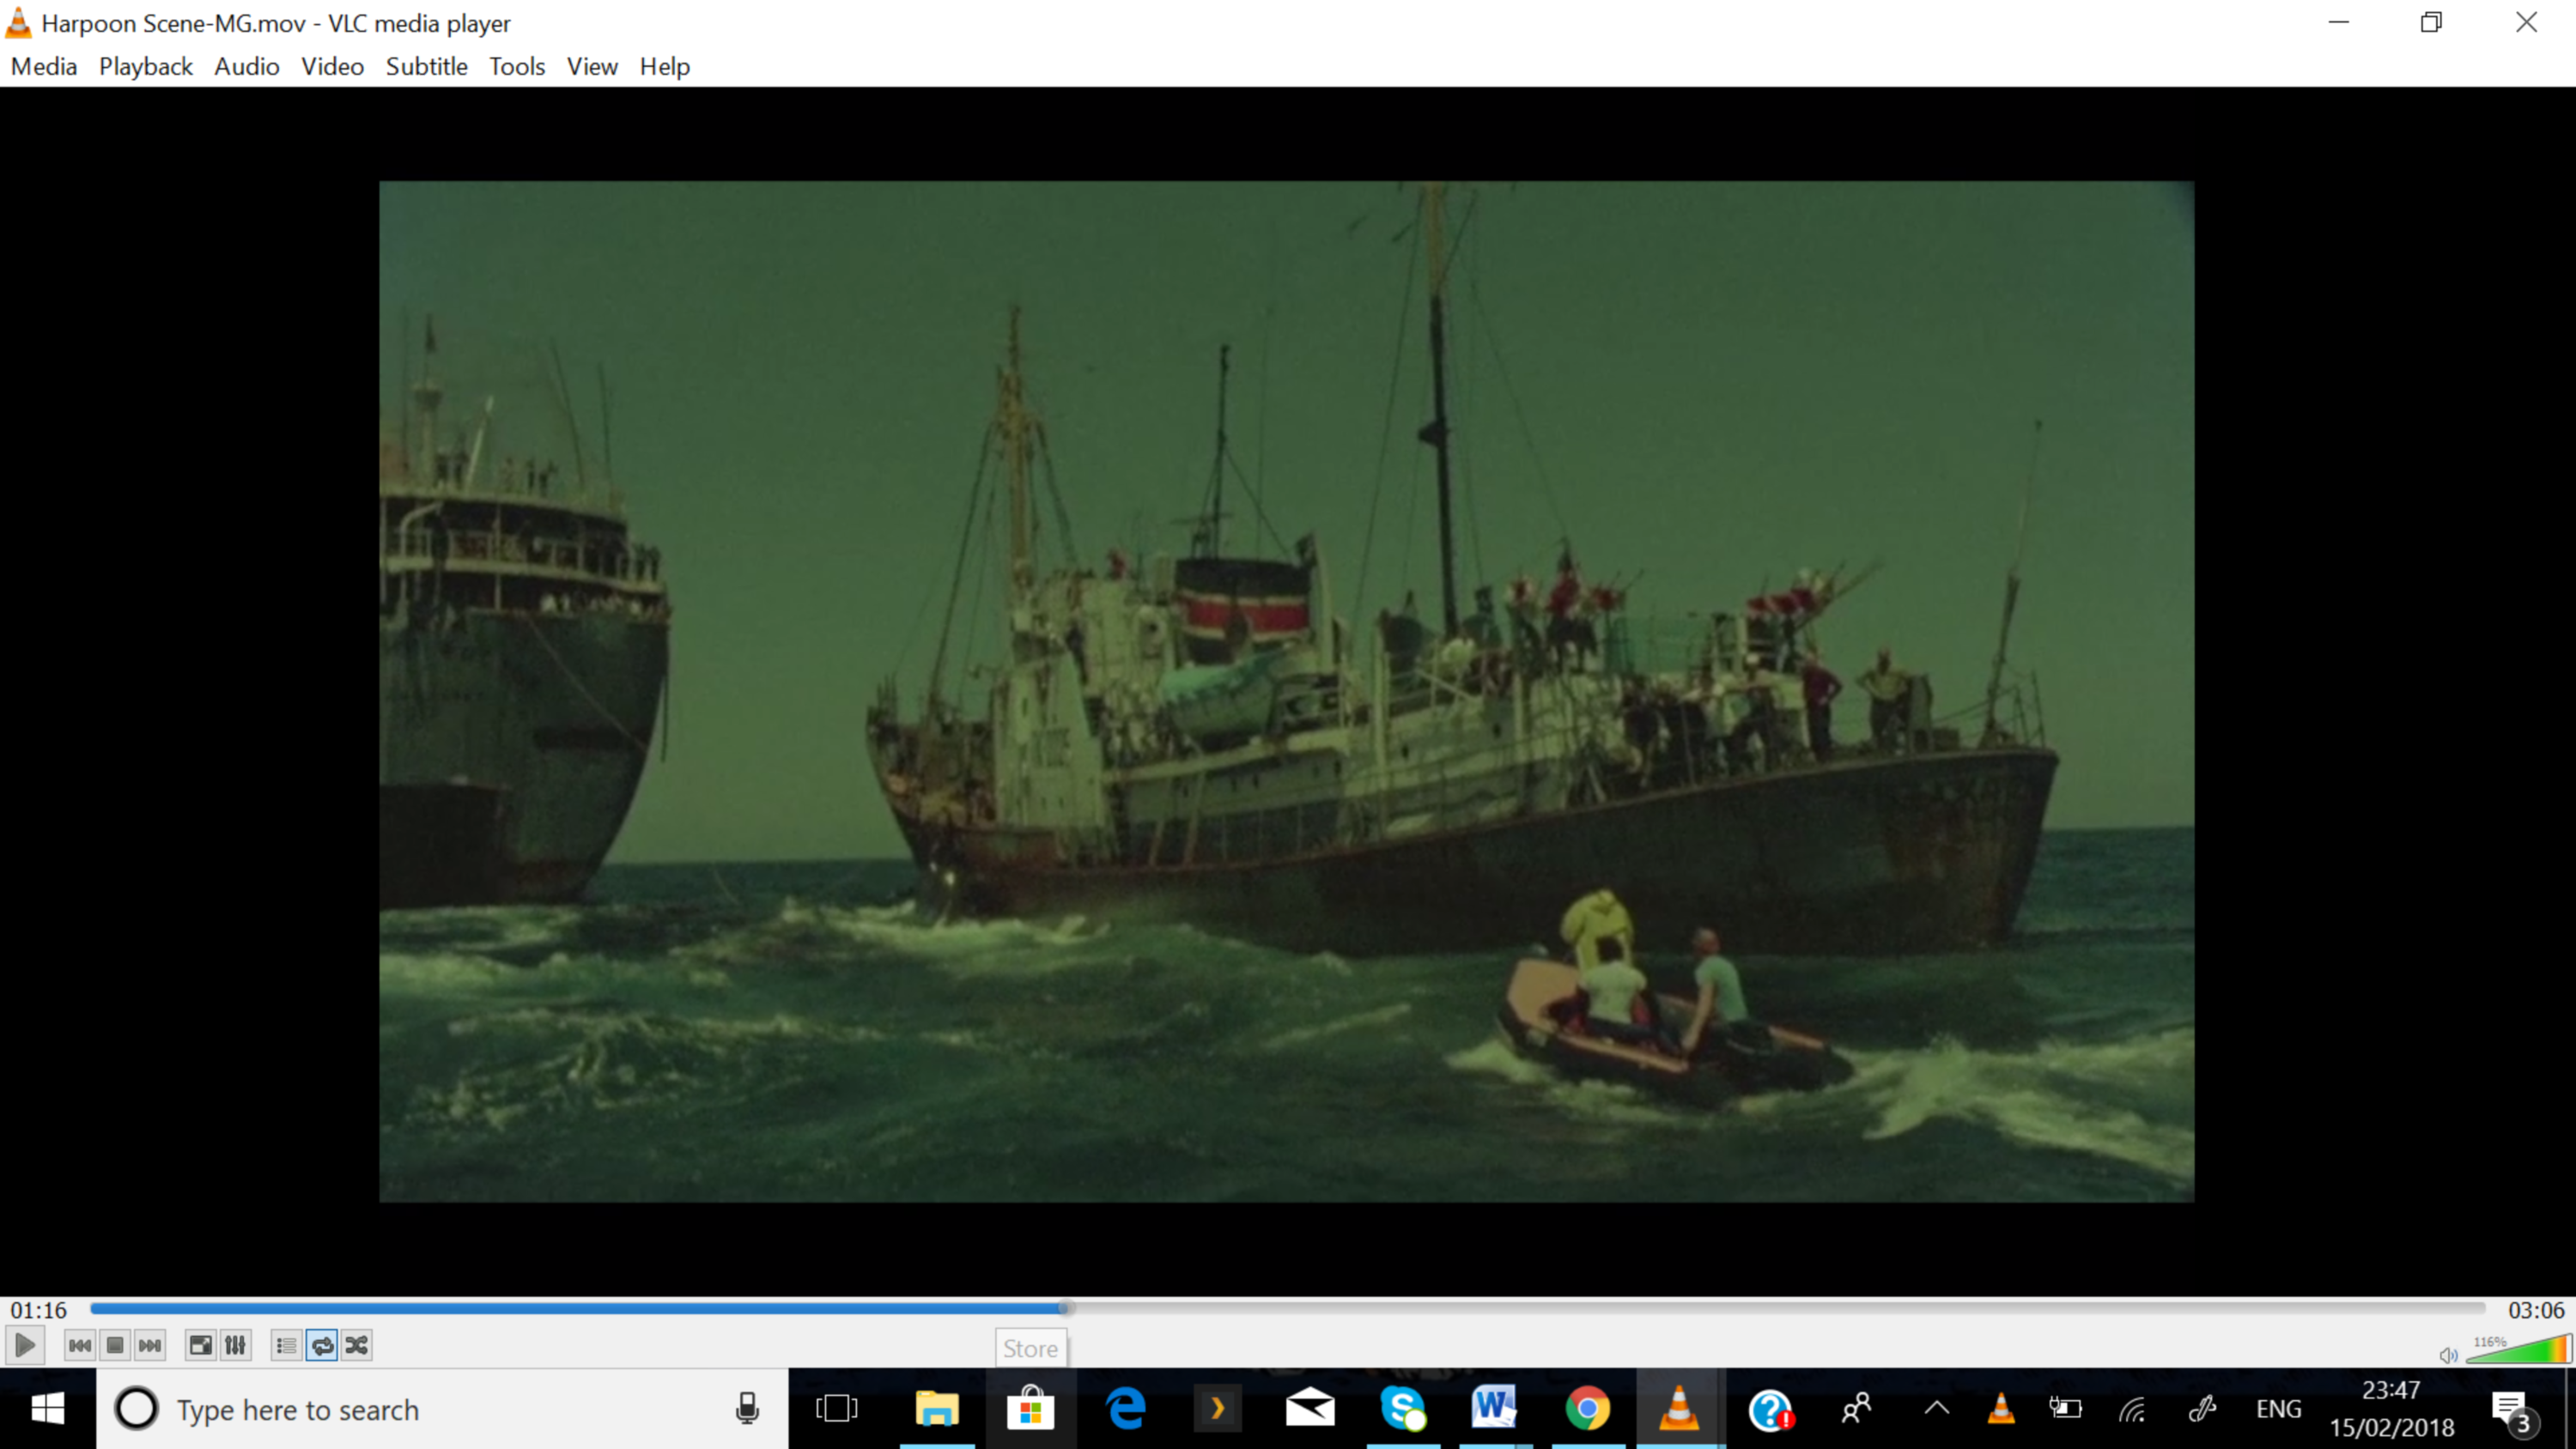Toggle the random shuffle button
Viewport: 2576px width, 1449px height.
(x=357, y=1345)
